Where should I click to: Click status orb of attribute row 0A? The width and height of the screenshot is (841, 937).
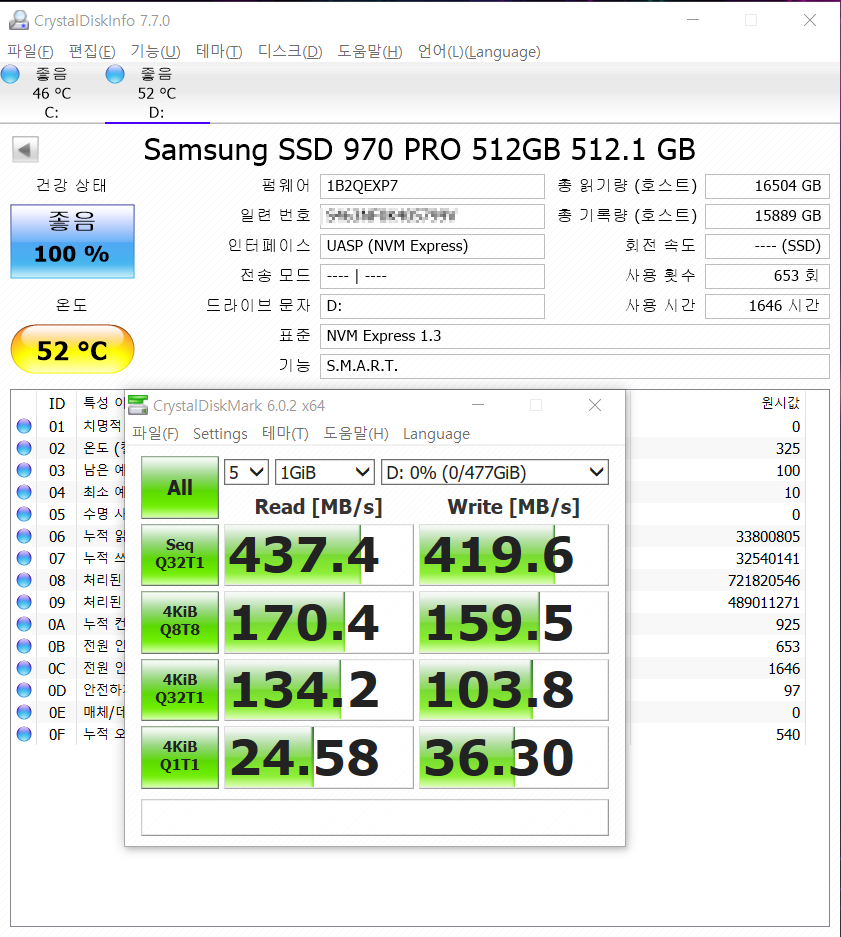point(24,624)
